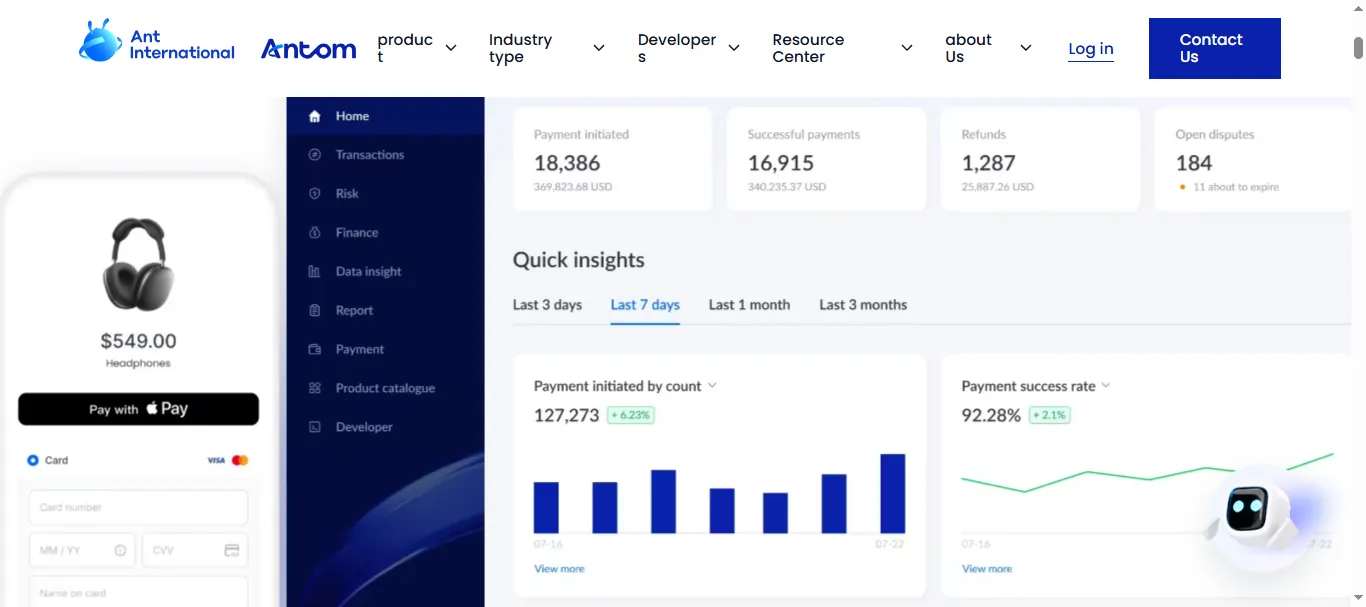This screenshot has height=607, width=1366.
Task: Expand the product menu chevron
Action: point(451,48)
